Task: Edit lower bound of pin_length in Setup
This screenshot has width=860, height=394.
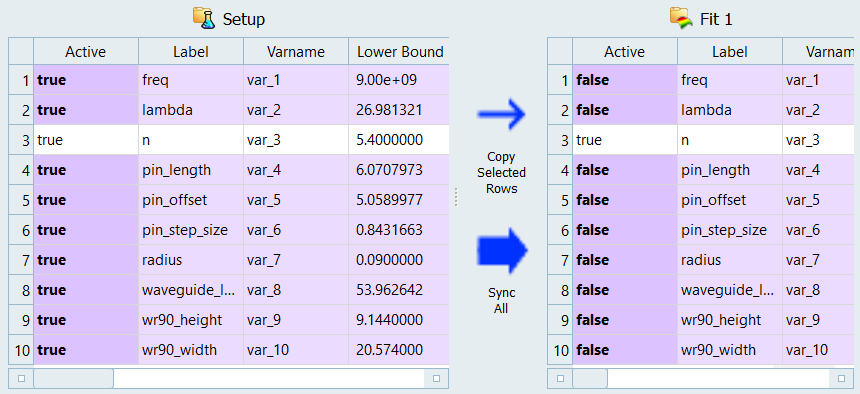Action: (x=399, y=170)
